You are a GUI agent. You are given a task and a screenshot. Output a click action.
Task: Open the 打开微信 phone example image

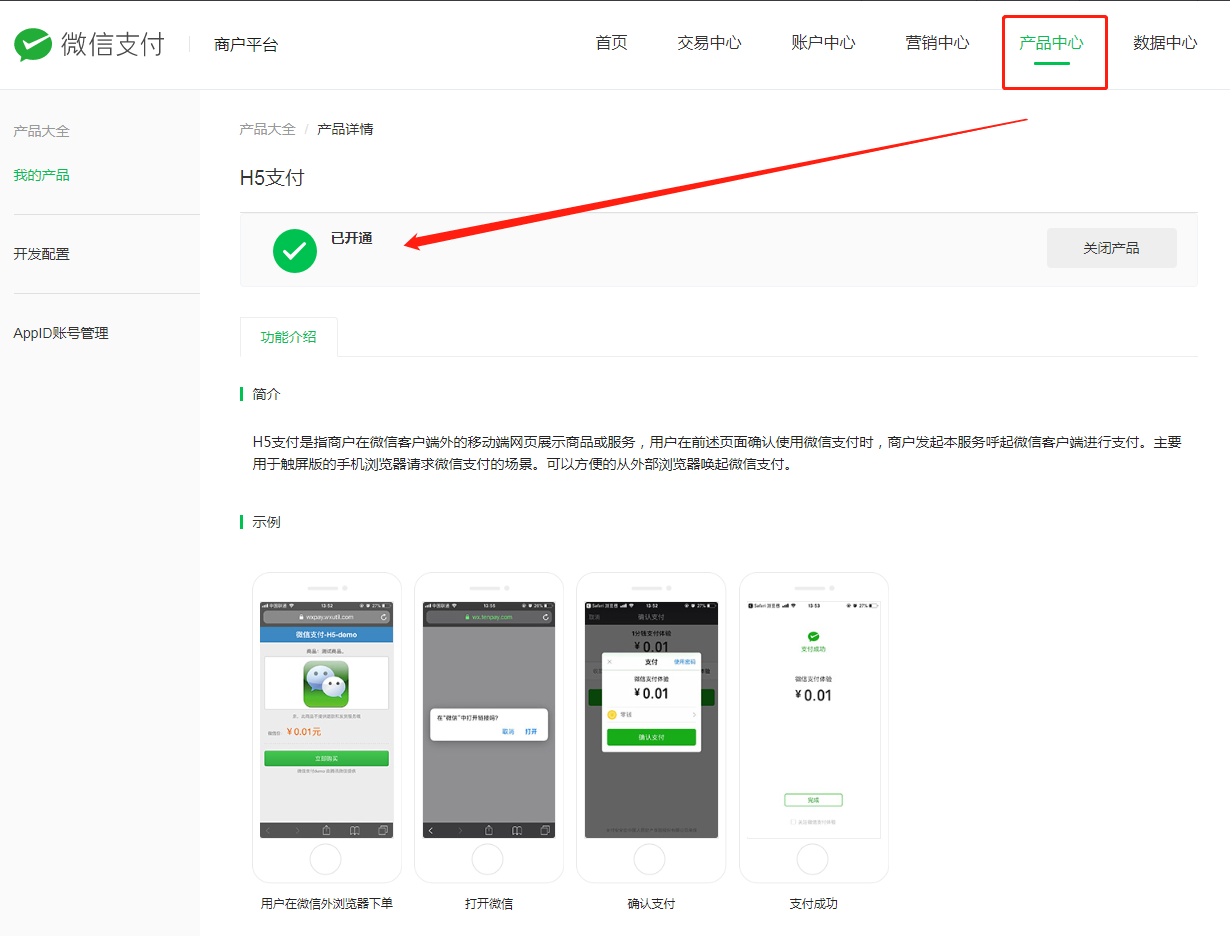[489, 727]
